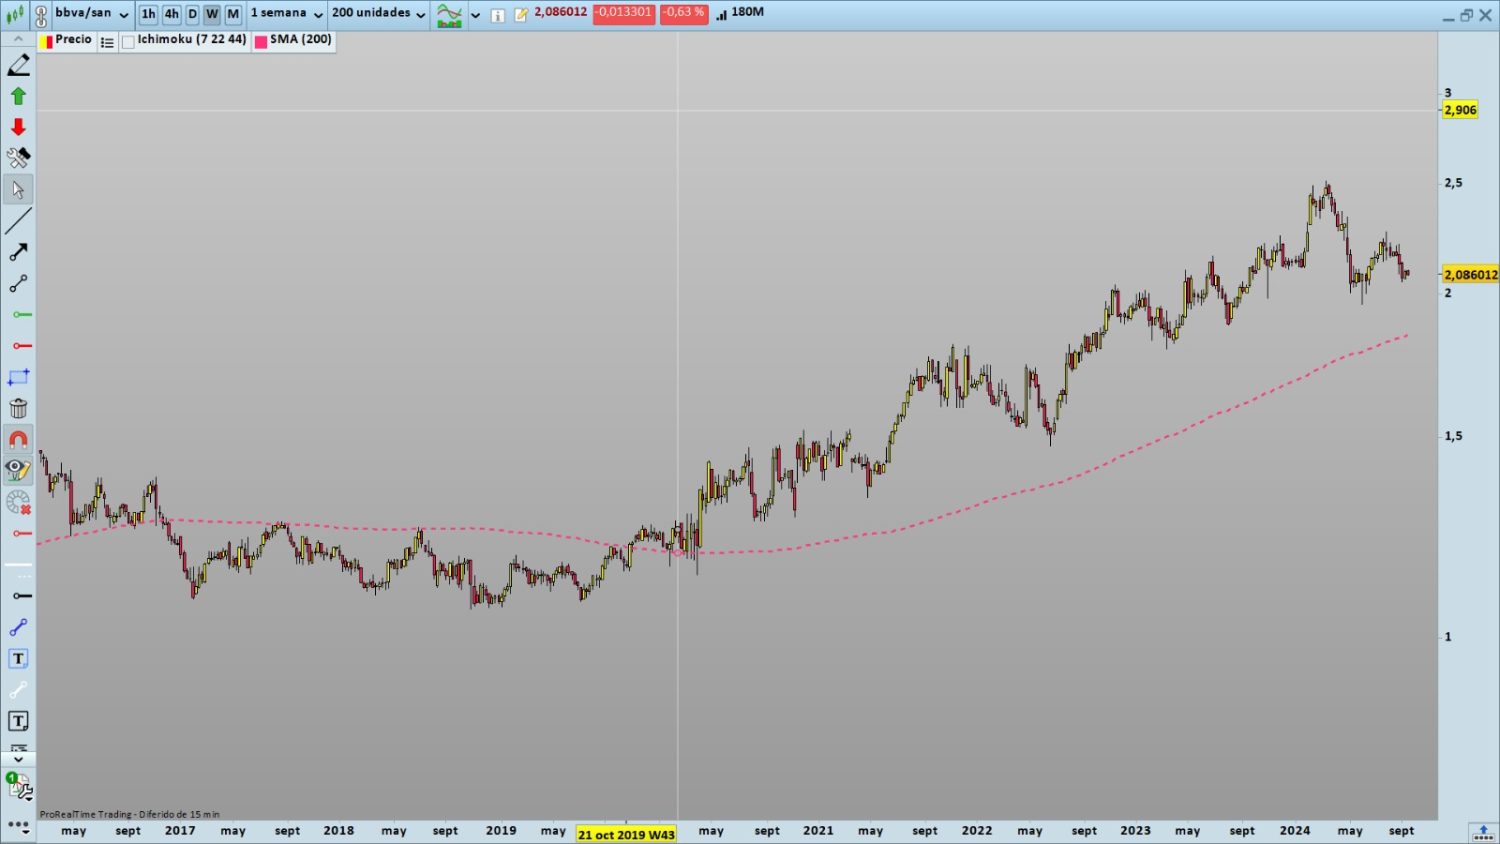Screen dimensions: 1500x844
Task: Select the W weekly timeframe
Action: pos(212,13)
